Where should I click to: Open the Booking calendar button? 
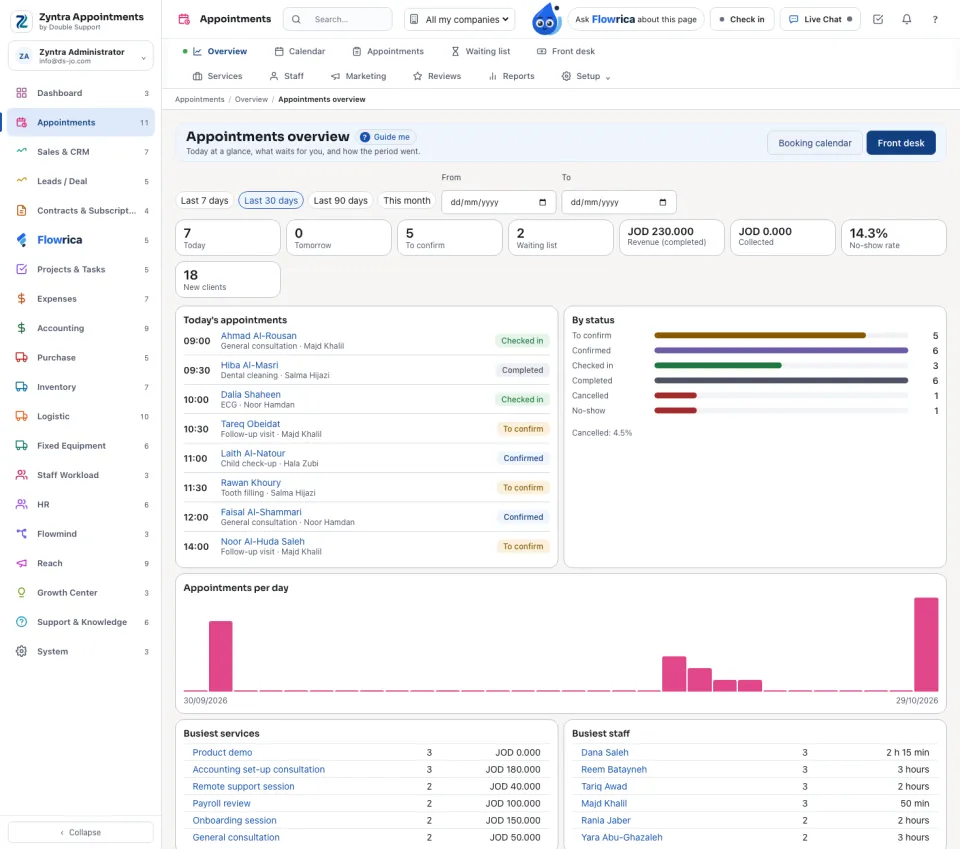click(x=815, y=143)
